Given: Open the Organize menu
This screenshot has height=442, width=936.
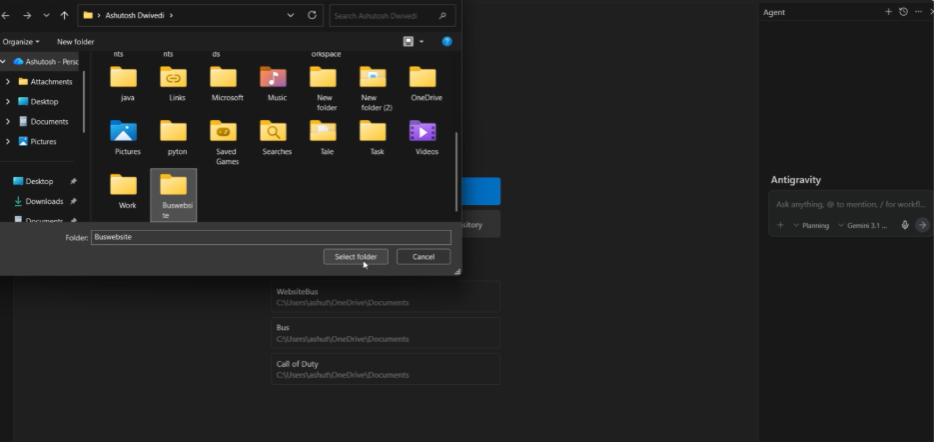Looking at the screenshot, I should click(21, 42).
